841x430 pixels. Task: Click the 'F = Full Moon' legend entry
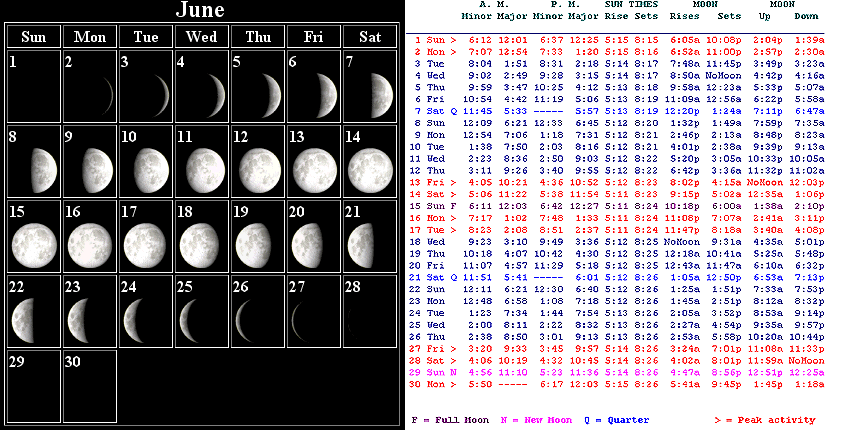tap(450, 420)
